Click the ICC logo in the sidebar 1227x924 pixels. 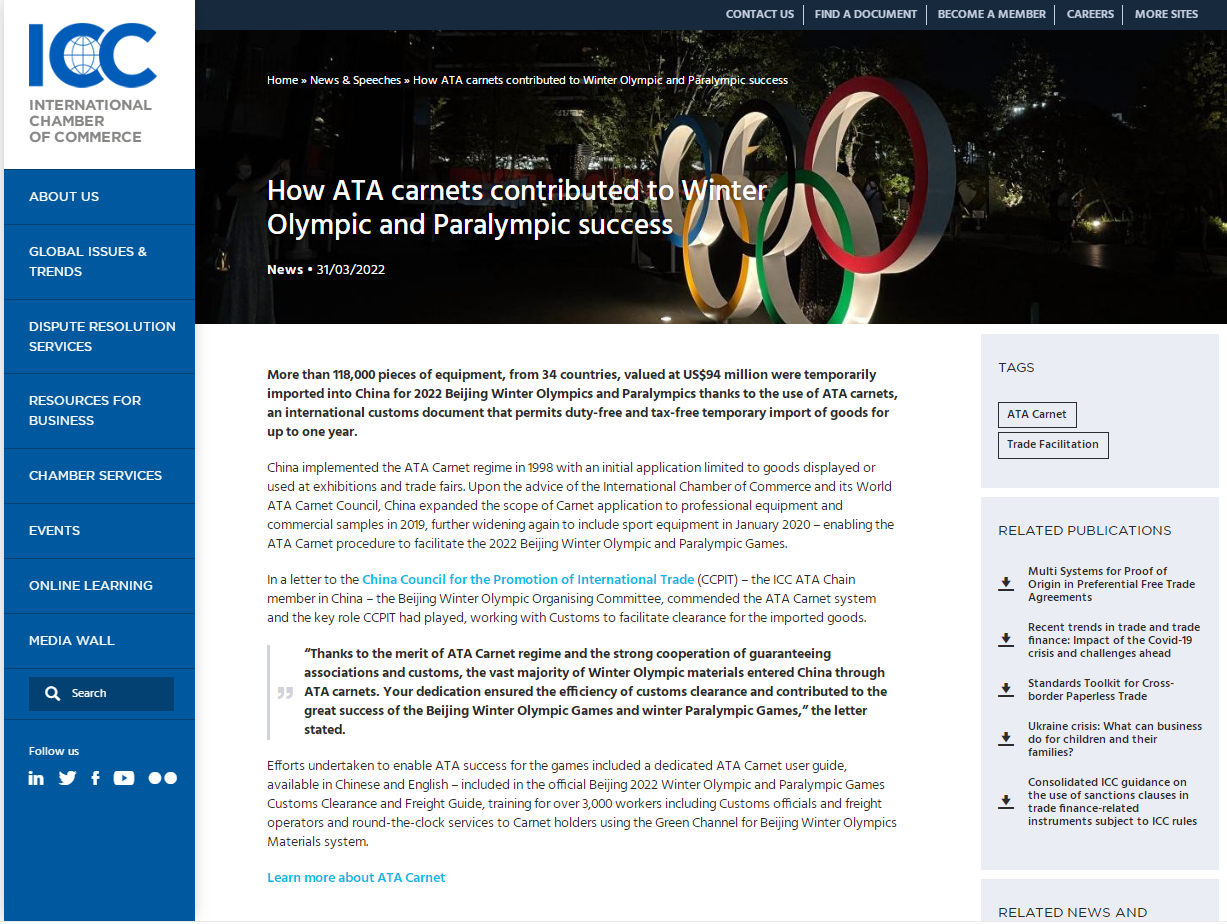pos(92,84)
